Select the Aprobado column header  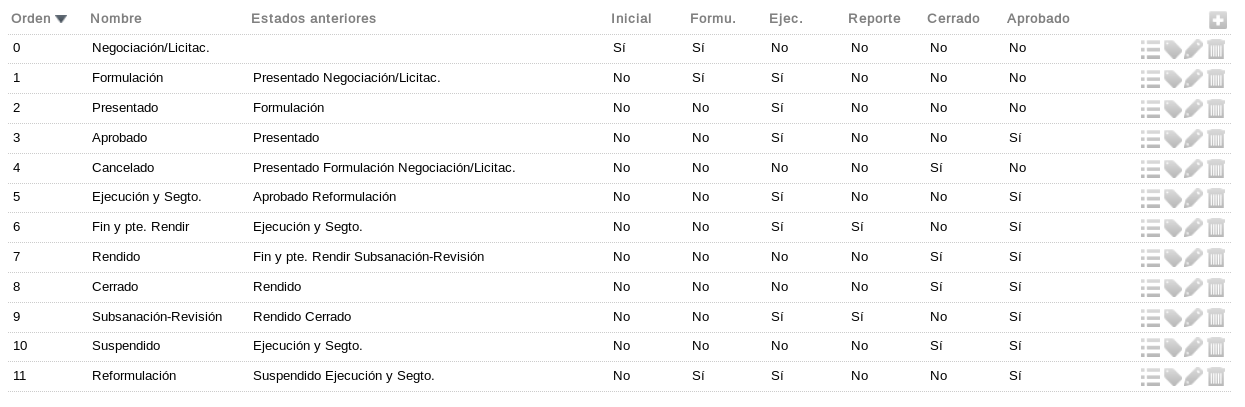click(x=1038, y=19)
